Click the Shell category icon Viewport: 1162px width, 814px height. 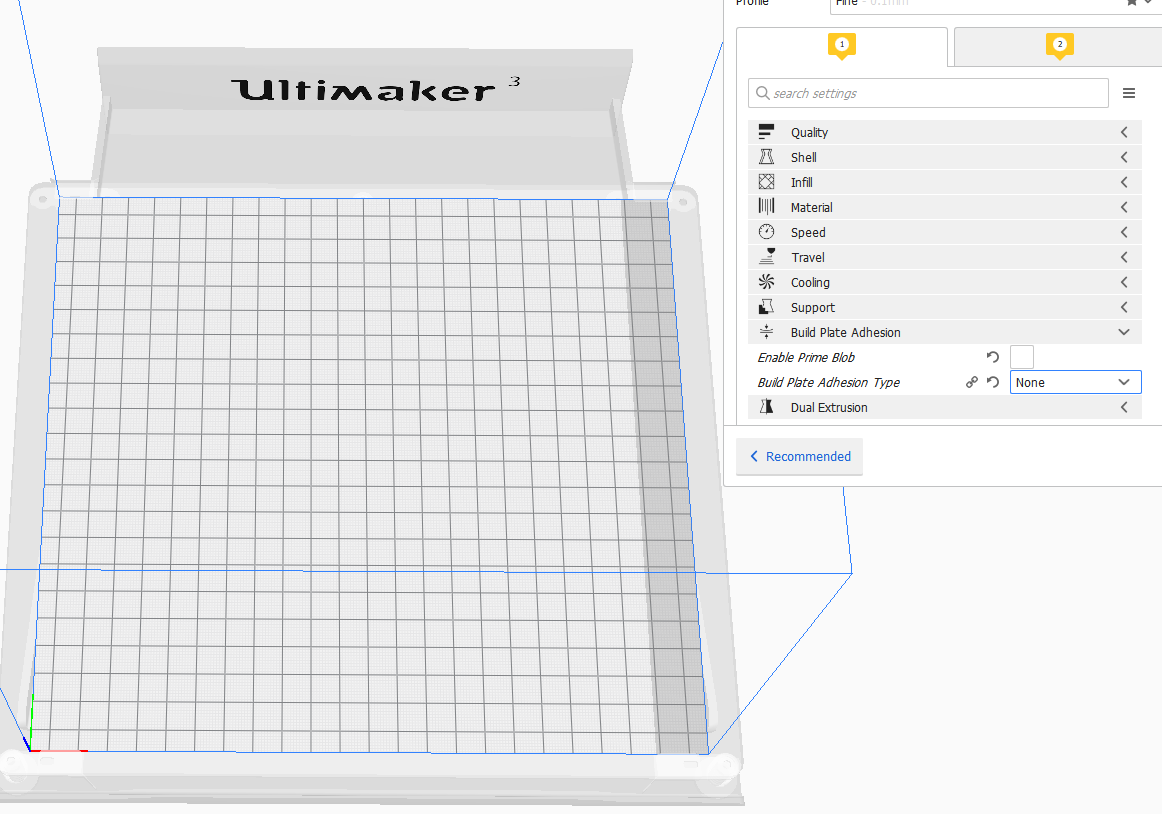pyautogui.click(x=766, y=157)
